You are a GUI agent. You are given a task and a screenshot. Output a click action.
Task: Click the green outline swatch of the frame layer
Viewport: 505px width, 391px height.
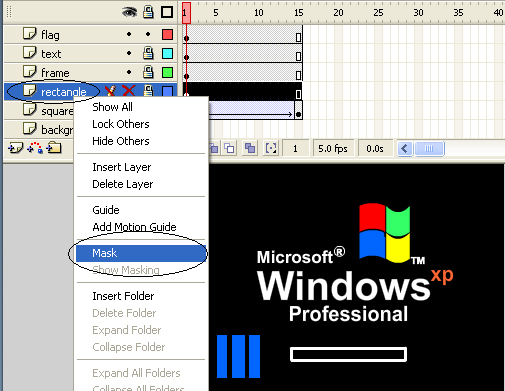[x=167, y=72]
